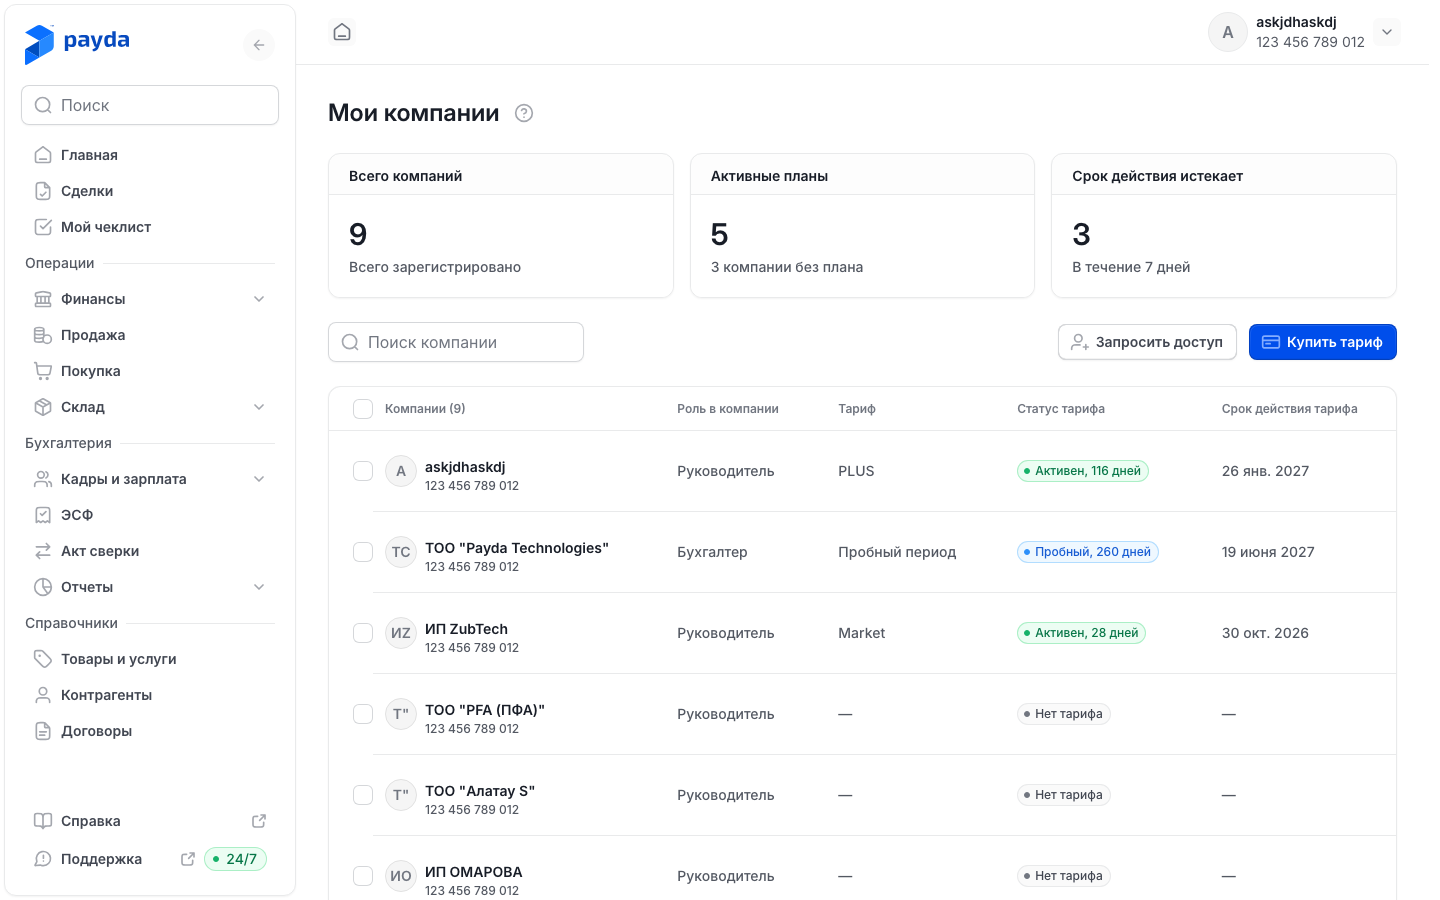The width and height of the screenshot is (1440, 900).
Task: Open the askjdhaskdj company name link
Action: 465,467
